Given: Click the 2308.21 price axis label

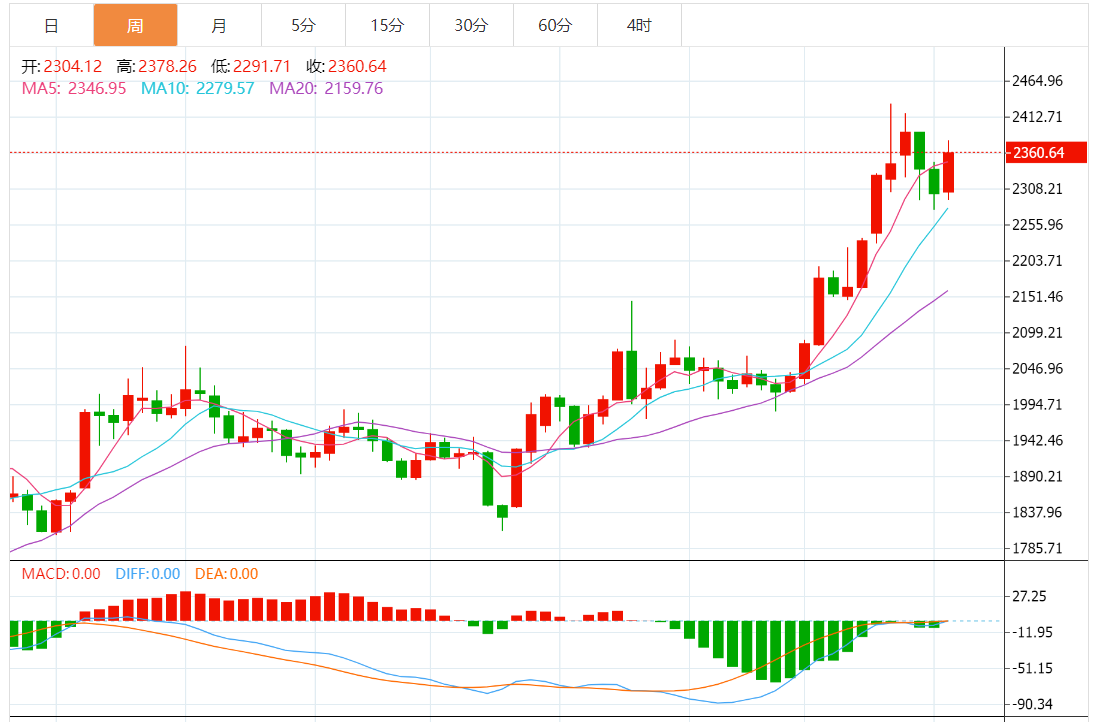Looking at the screenshot, I should 1037,189.
